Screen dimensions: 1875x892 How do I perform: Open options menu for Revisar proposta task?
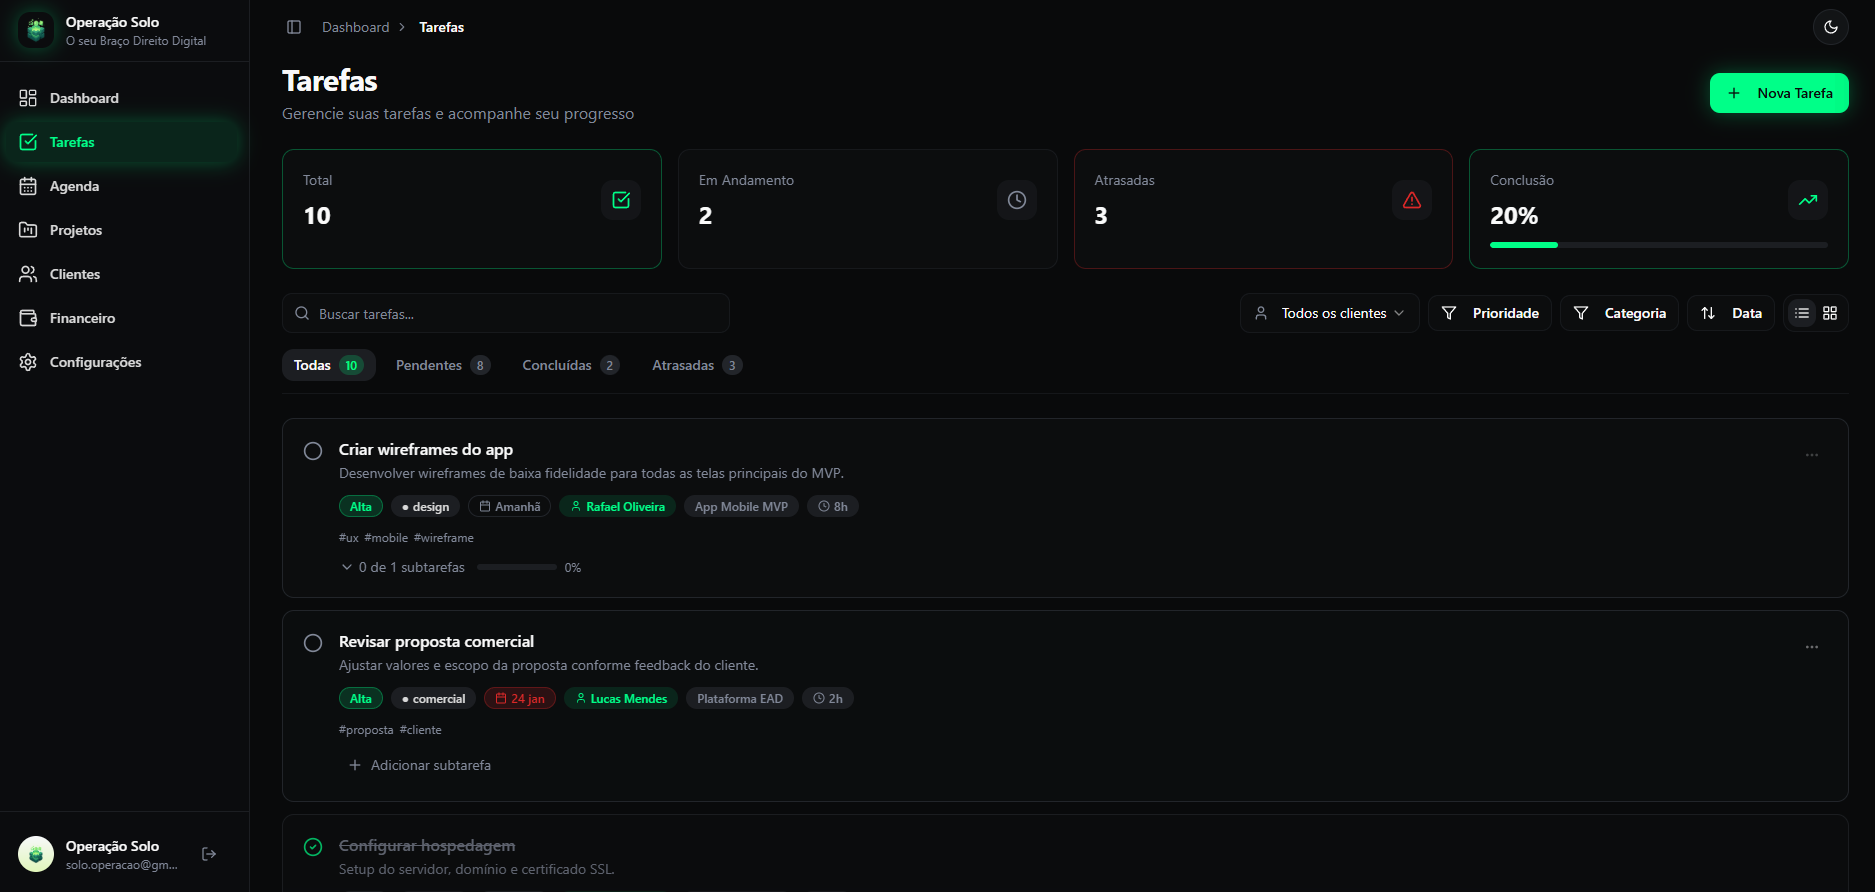[x=1811, y=647]
